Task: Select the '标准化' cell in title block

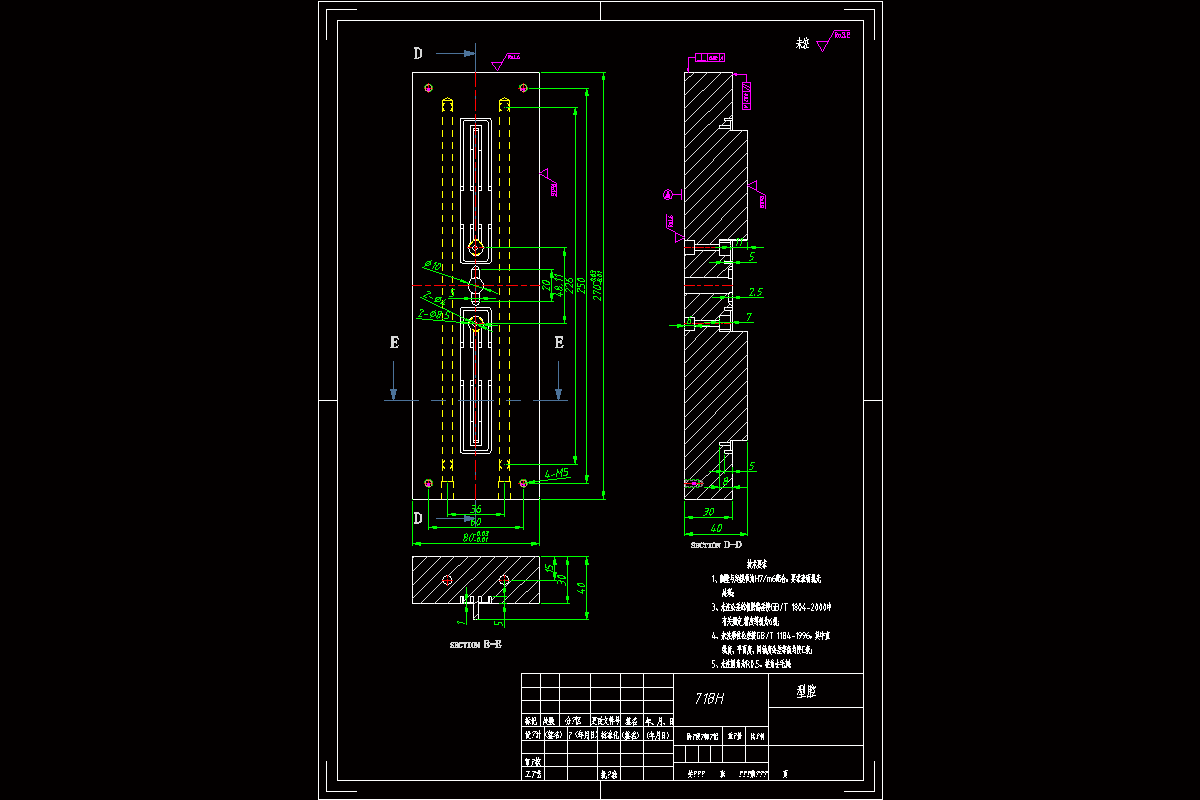Action: (610, 735)
